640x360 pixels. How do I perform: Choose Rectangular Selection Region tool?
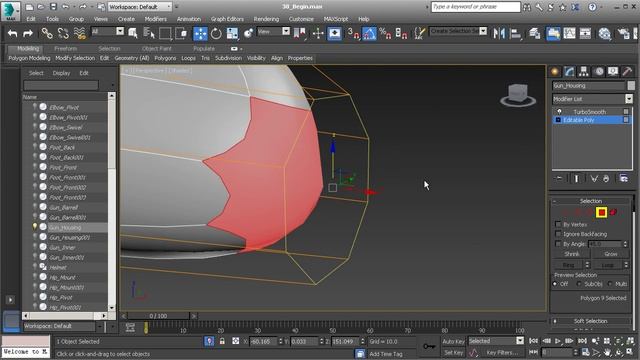(x=165, y=33)
